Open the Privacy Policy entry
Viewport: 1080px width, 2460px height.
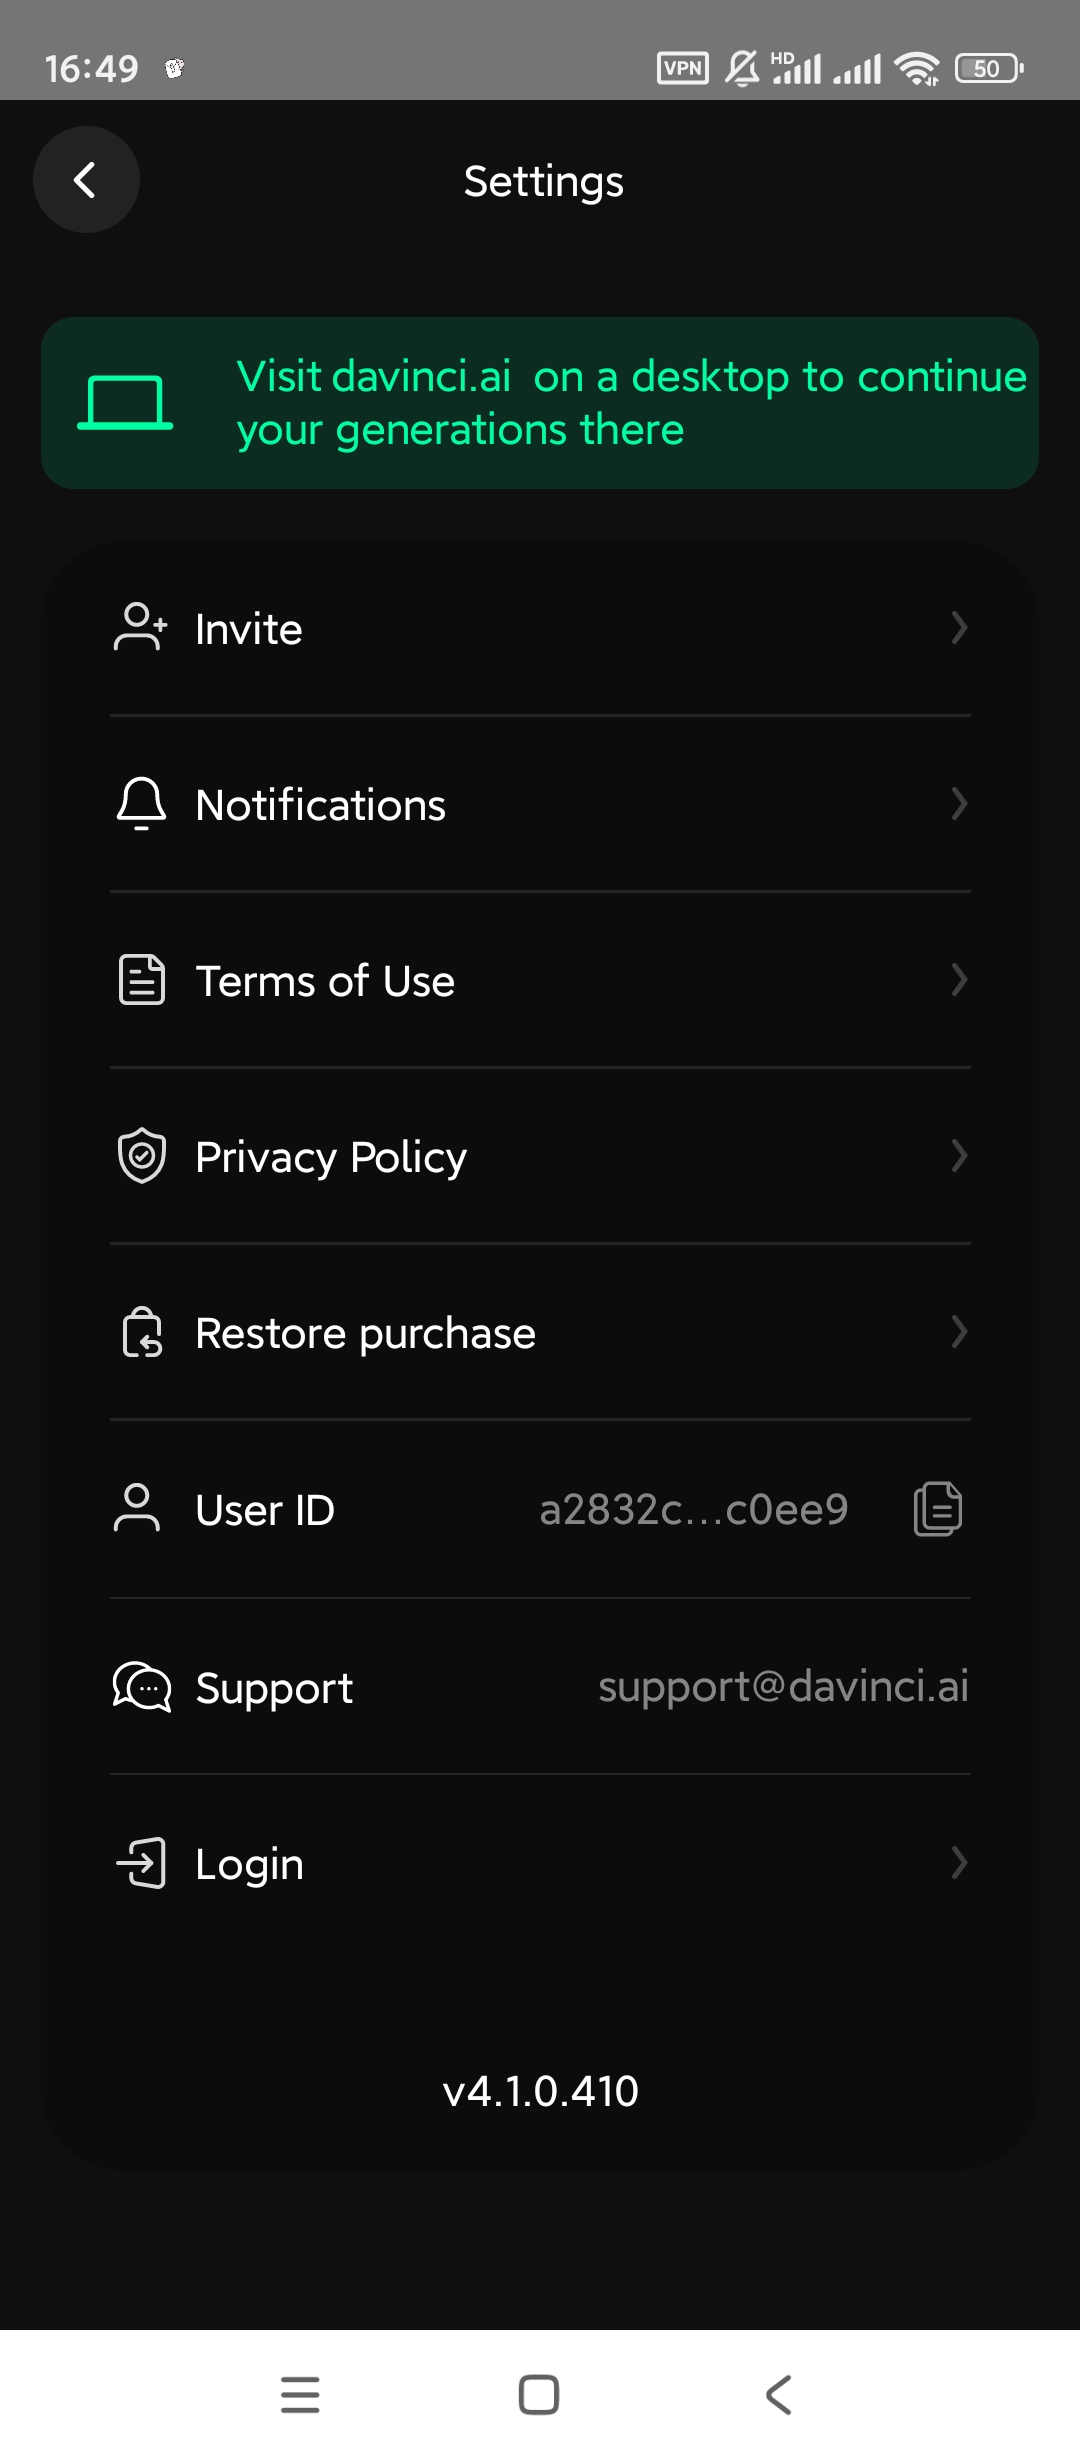(331, 1157)
